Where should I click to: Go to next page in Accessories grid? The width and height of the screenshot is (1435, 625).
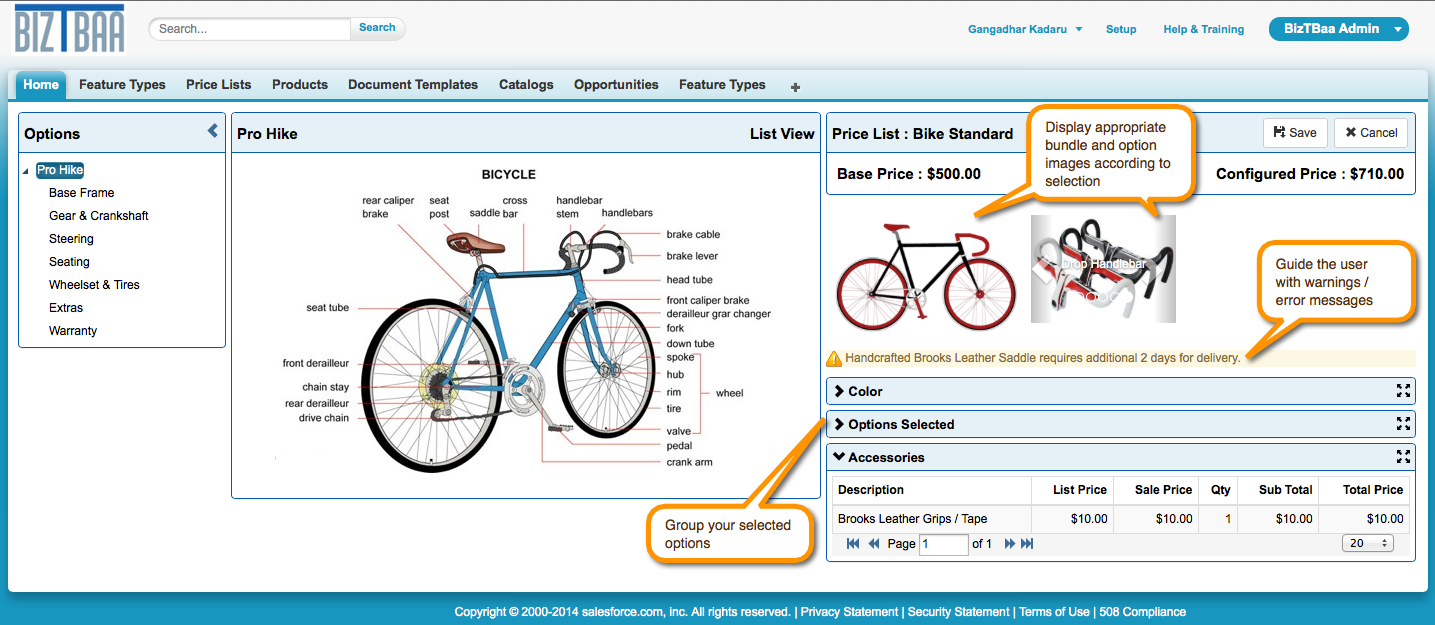1009,544
